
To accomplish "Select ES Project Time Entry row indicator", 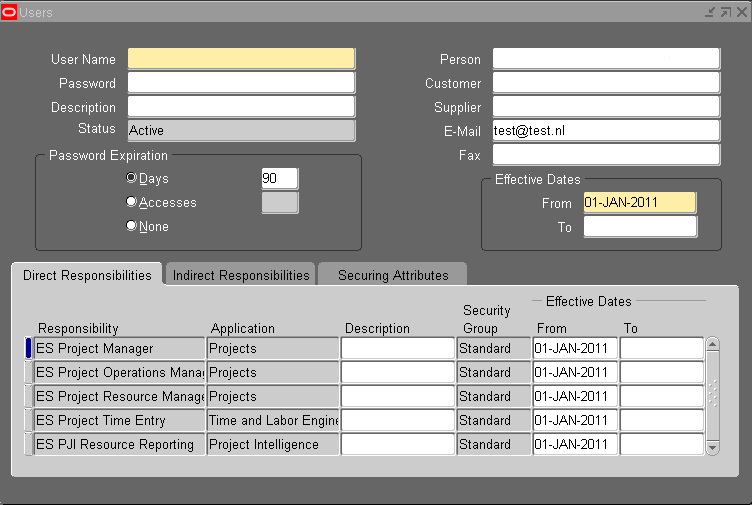I will (29, 420).
